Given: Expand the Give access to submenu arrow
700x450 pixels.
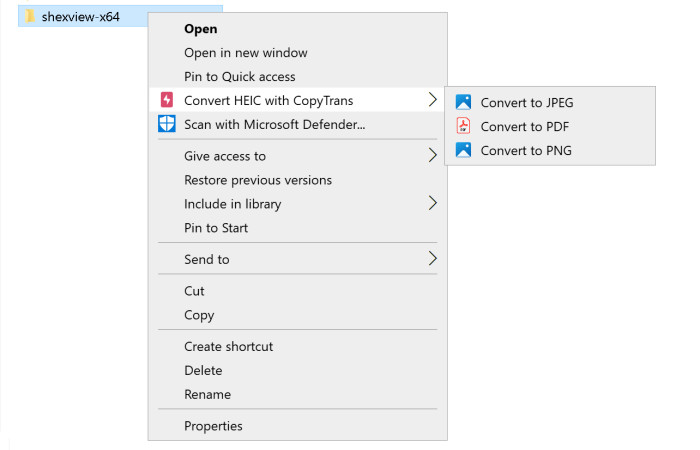Looking at the screenshot, I should (432, 156).
